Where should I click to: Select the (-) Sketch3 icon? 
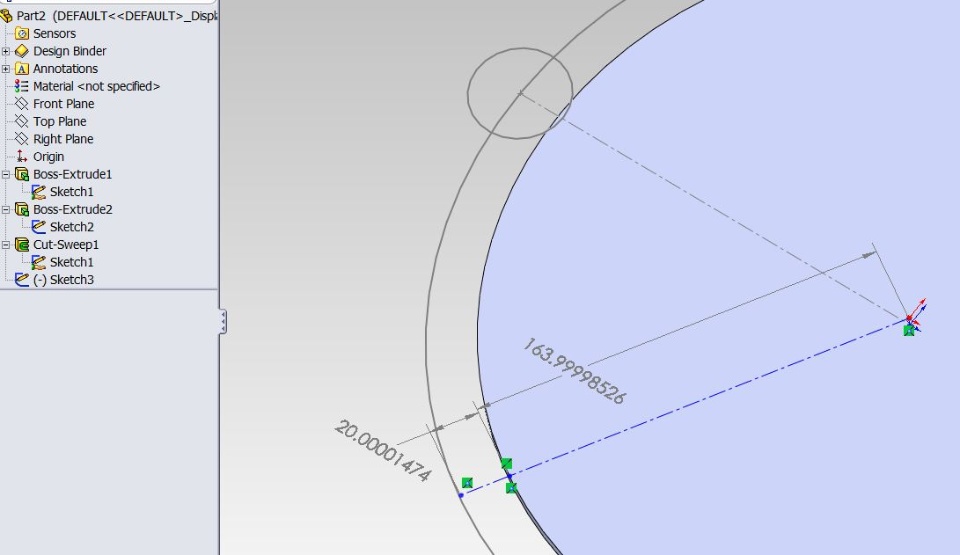click(22, 279)
